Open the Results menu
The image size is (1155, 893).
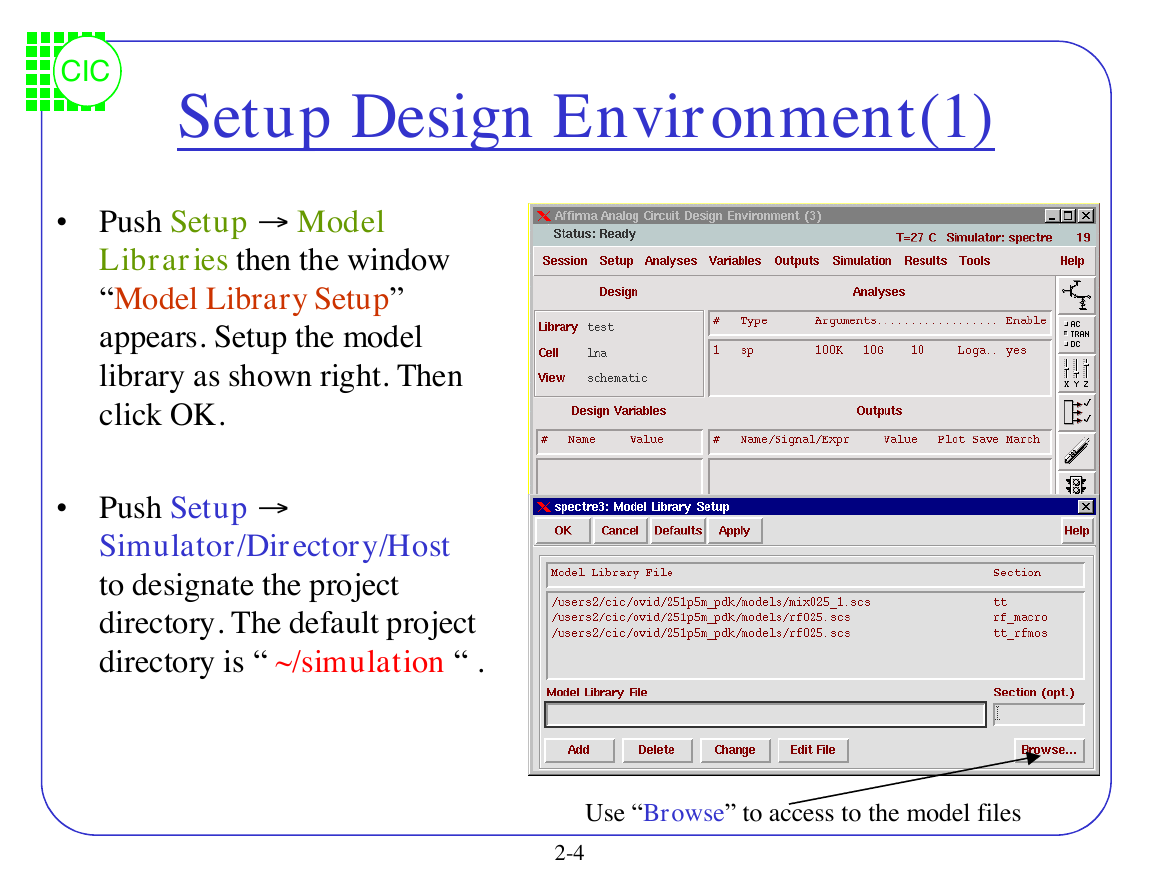[926, 261]
